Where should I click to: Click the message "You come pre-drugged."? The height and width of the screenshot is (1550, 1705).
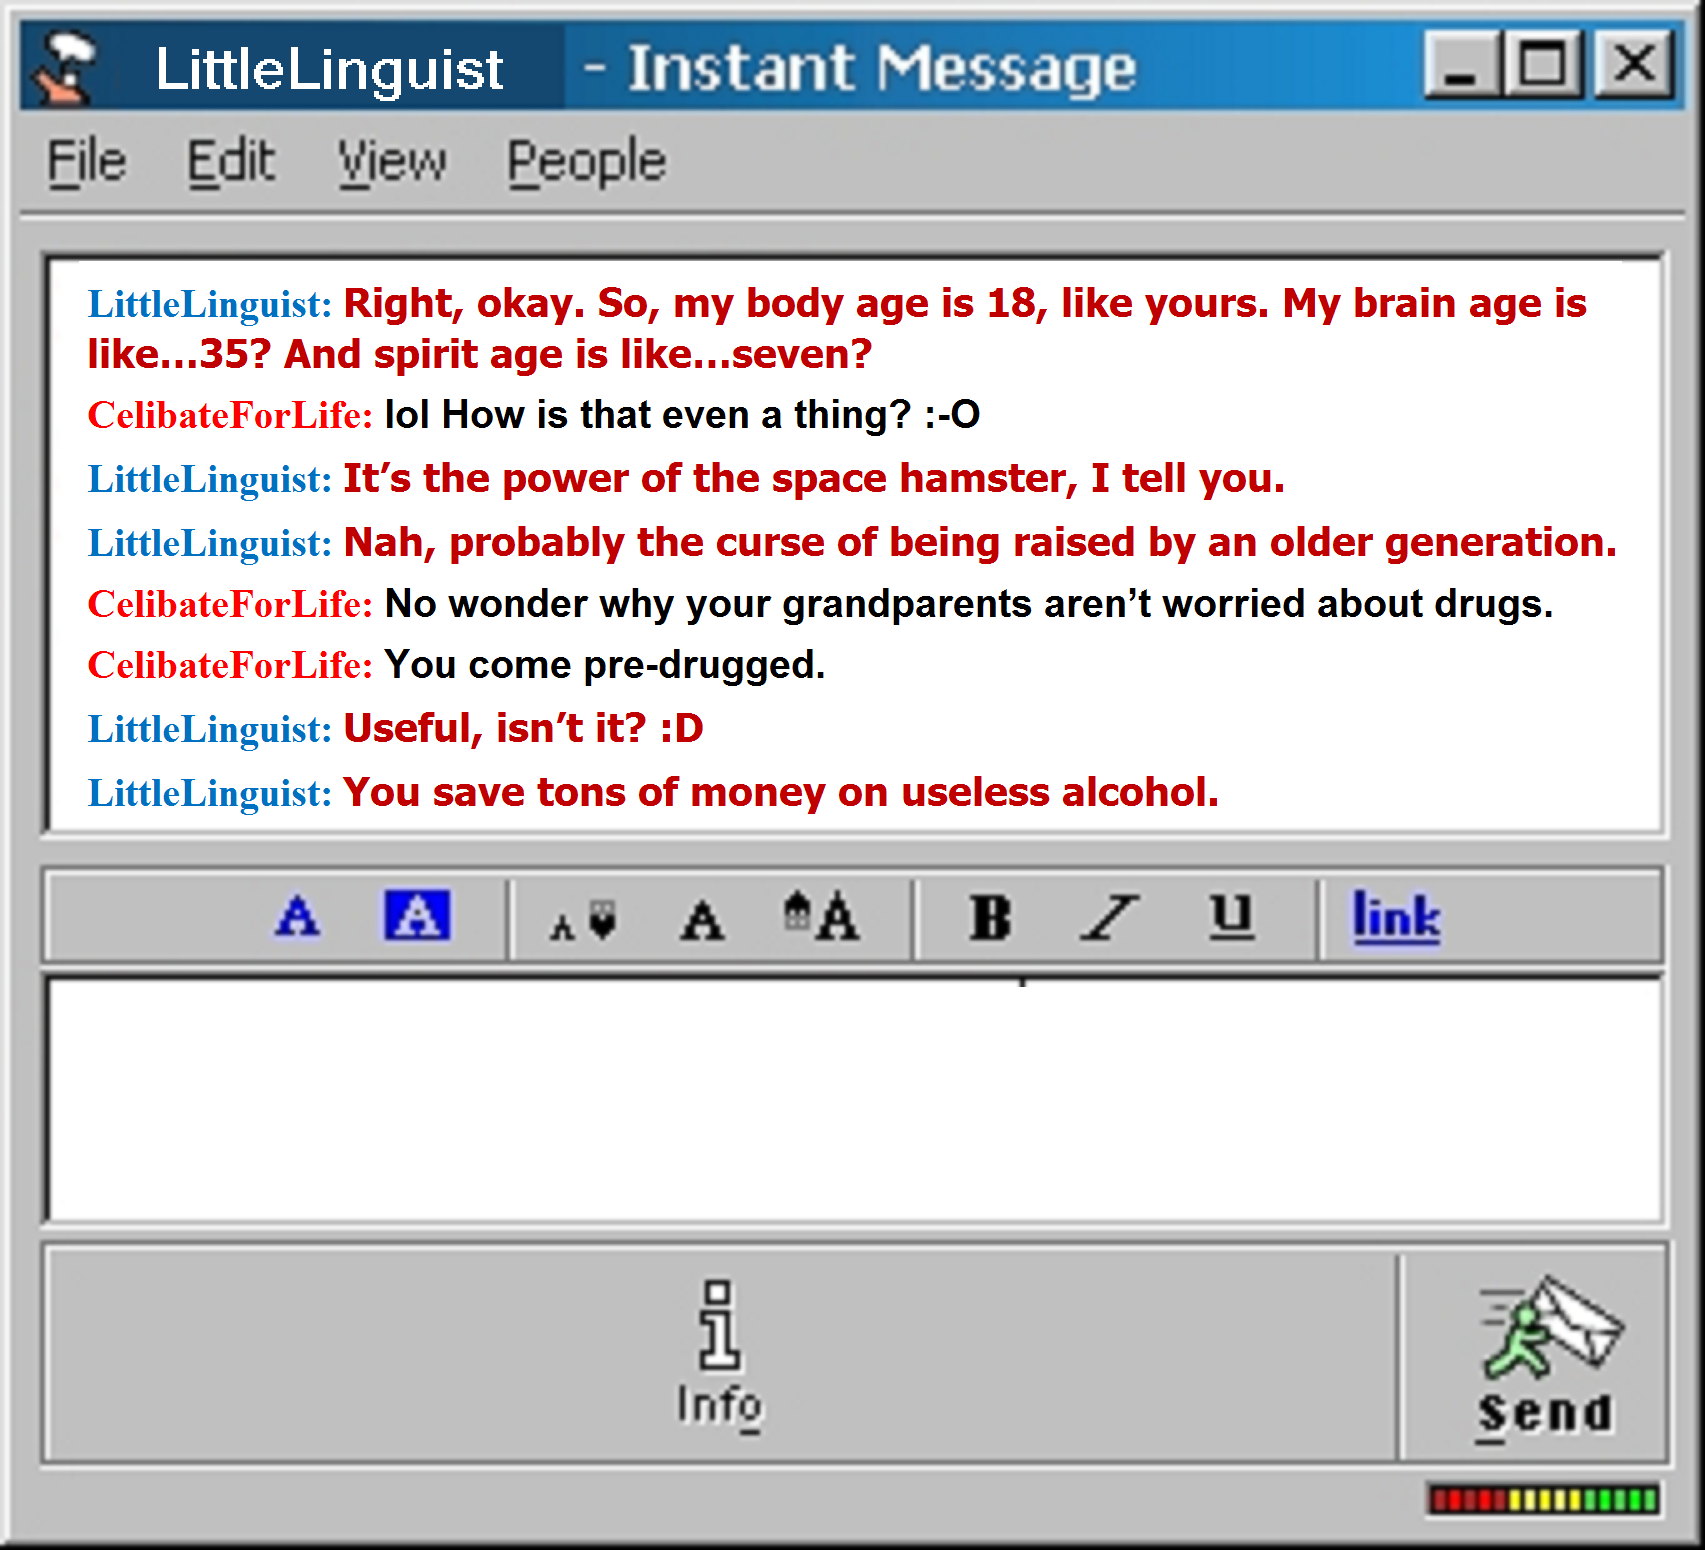click(x=605, y=665)
